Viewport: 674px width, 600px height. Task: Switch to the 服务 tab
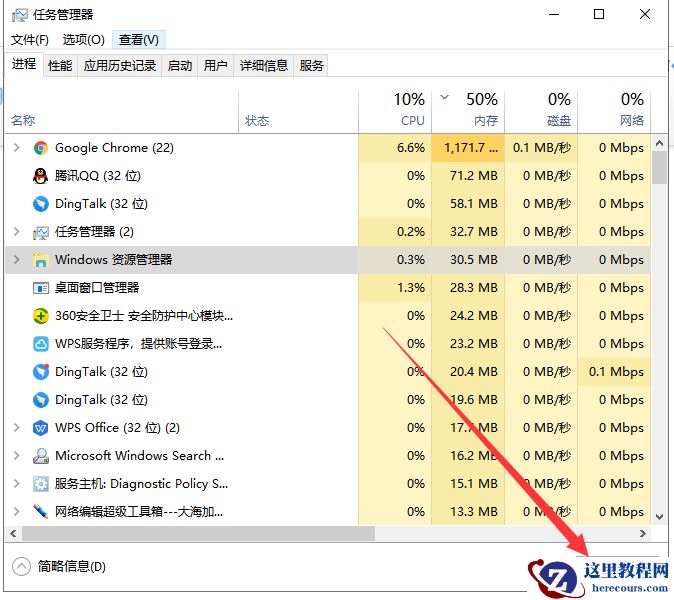(x=311, y=66)
